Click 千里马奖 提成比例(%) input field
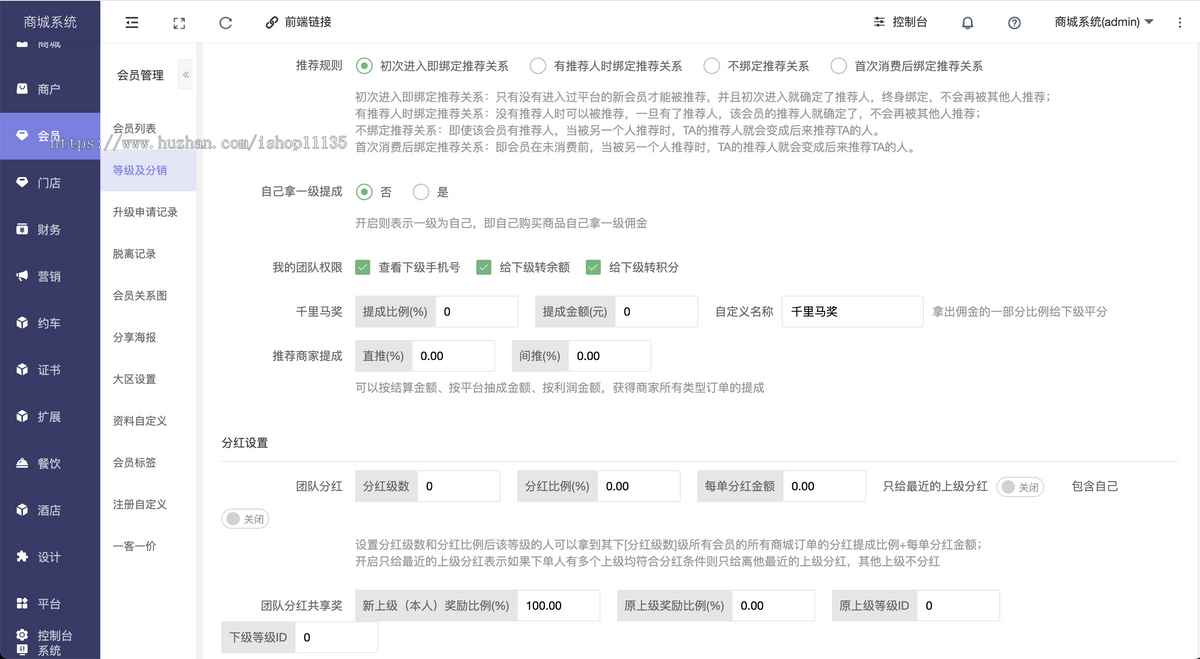 point(476,312)
